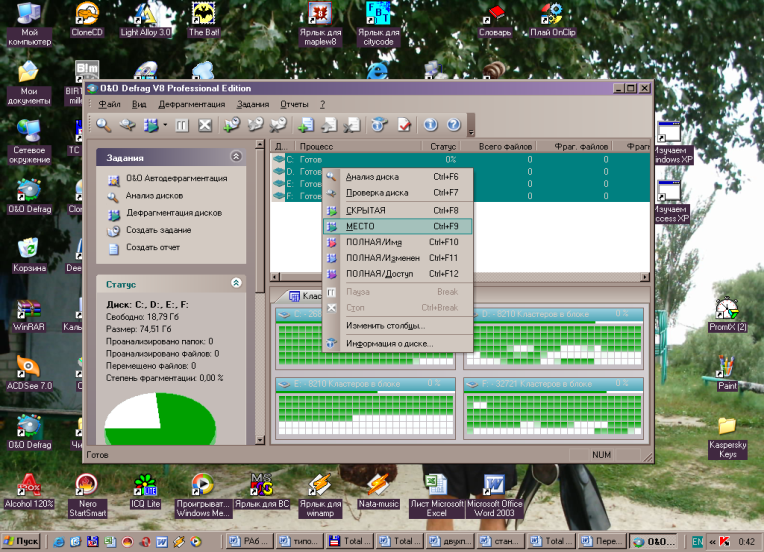
Task: Click the disk information toolbar icon
Action: 379,125
